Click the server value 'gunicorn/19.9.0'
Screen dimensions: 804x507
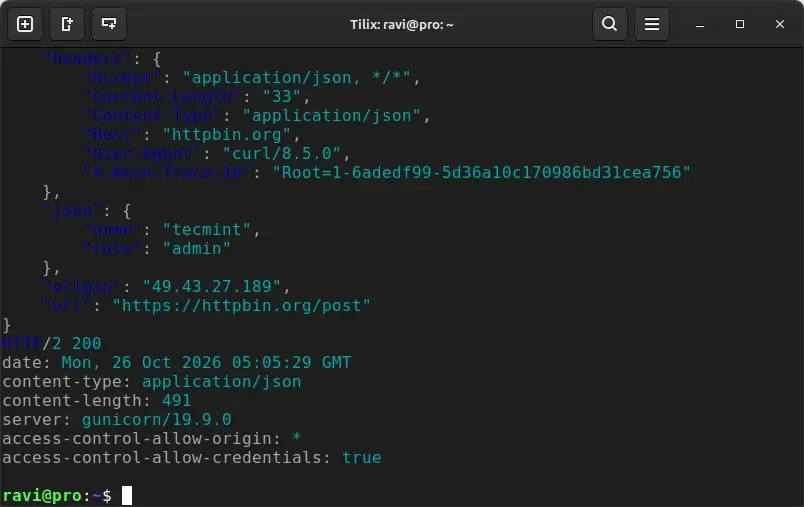tap(156, 419)
